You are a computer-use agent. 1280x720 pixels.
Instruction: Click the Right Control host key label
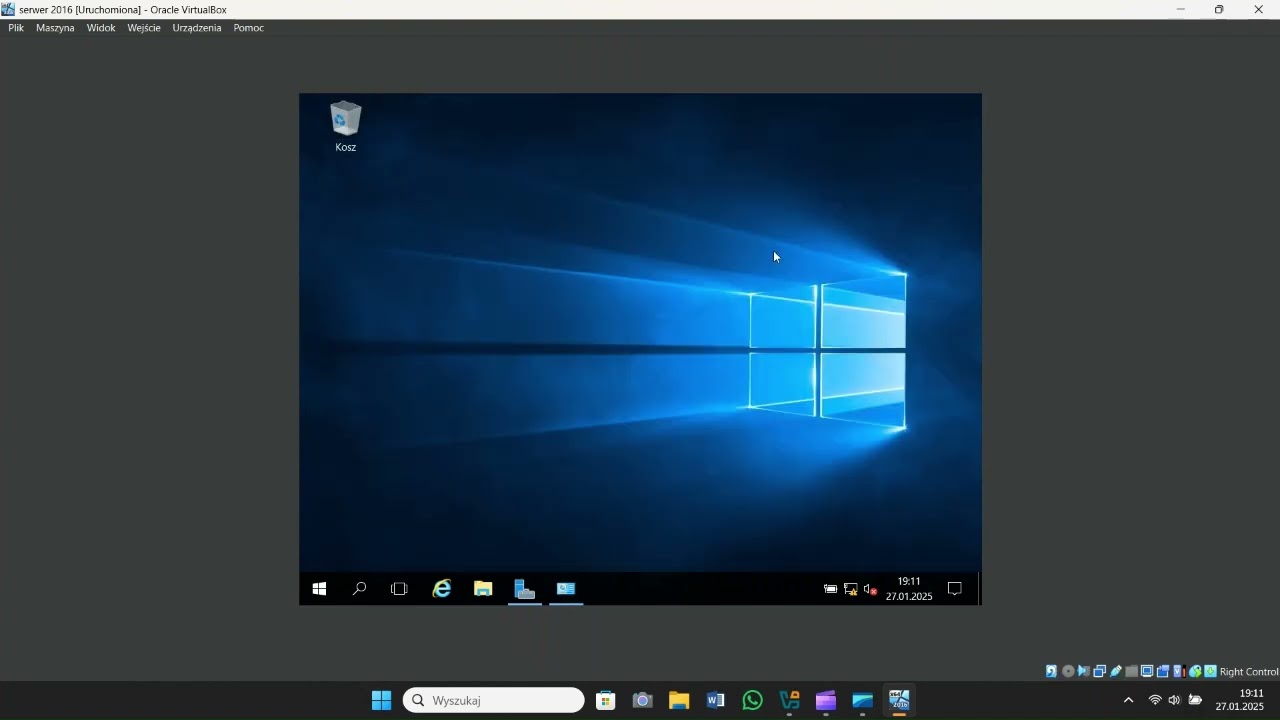[x=1249, y=672]
